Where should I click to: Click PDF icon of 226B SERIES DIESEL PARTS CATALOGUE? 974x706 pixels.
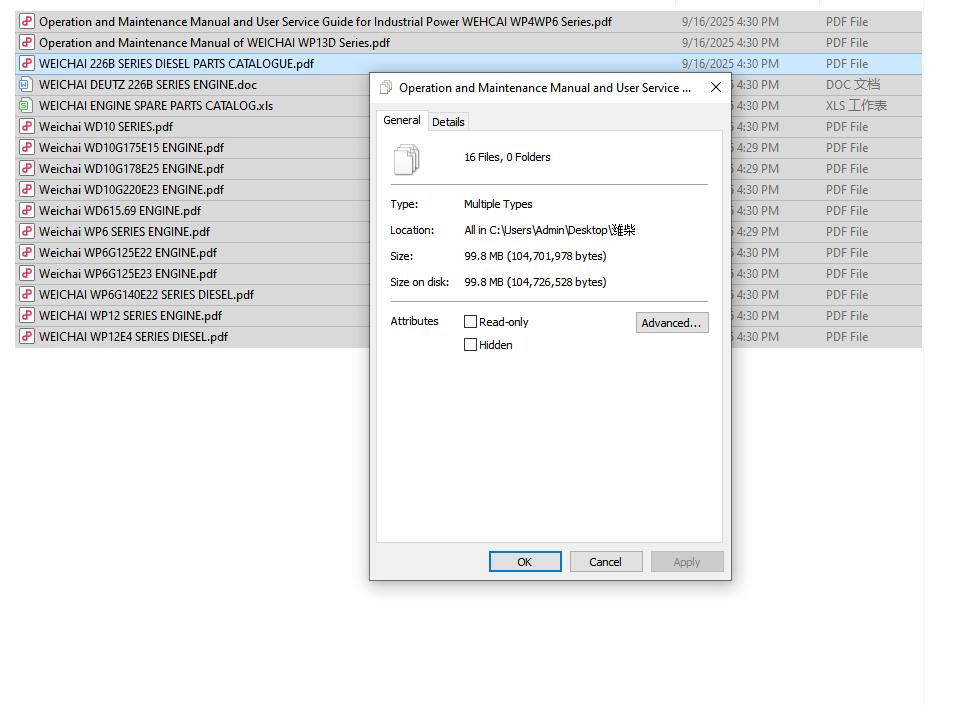(26, 64)
